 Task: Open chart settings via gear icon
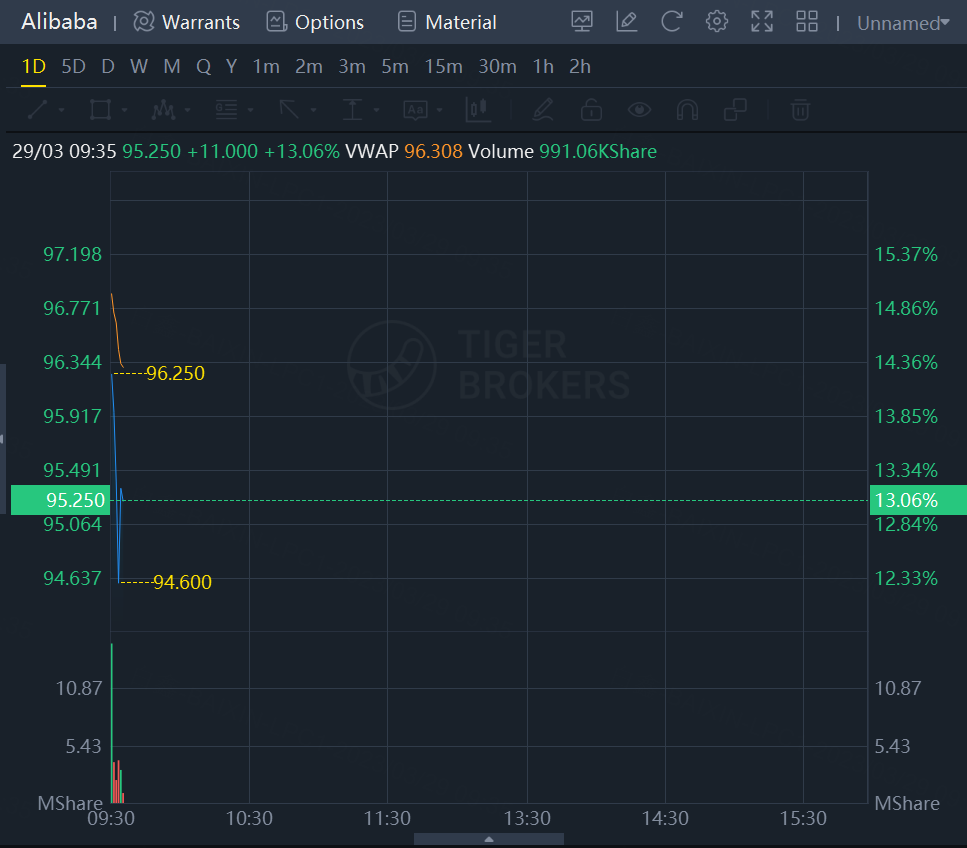[x=717, y=22]
